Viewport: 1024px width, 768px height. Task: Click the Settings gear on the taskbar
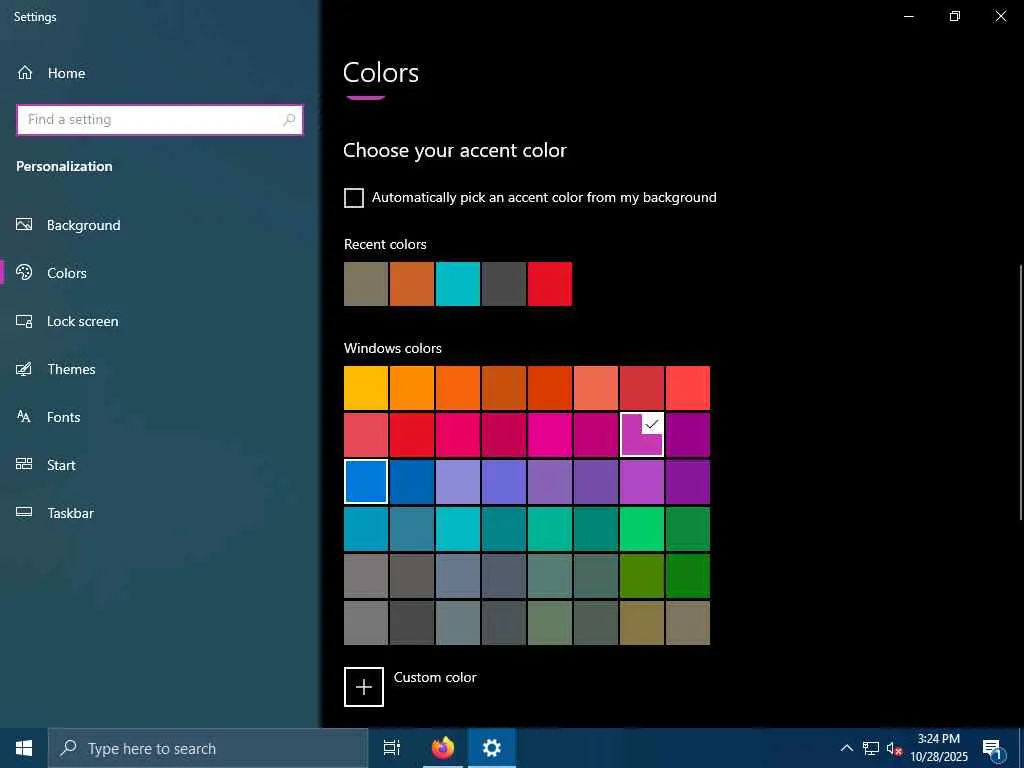492,748
